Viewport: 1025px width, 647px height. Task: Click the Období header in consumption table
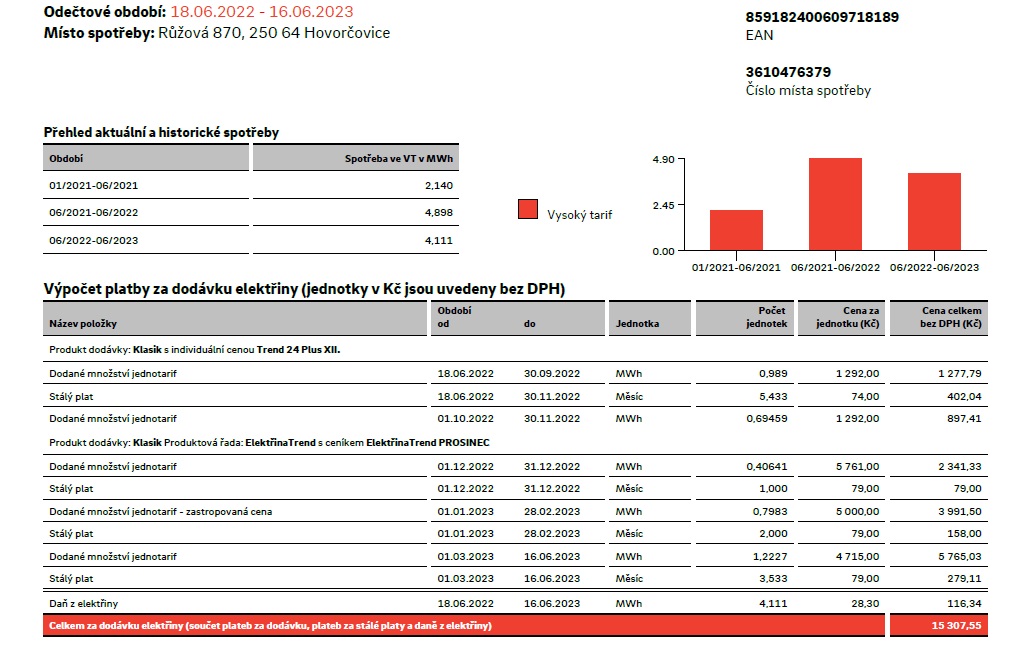[x=66, y=158]
